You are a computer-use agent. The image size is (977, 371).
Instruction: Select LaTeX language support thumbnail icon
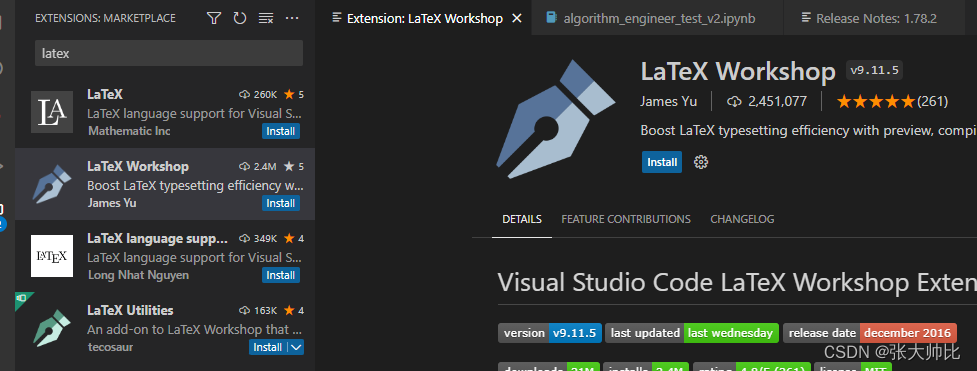coord(52,256)
